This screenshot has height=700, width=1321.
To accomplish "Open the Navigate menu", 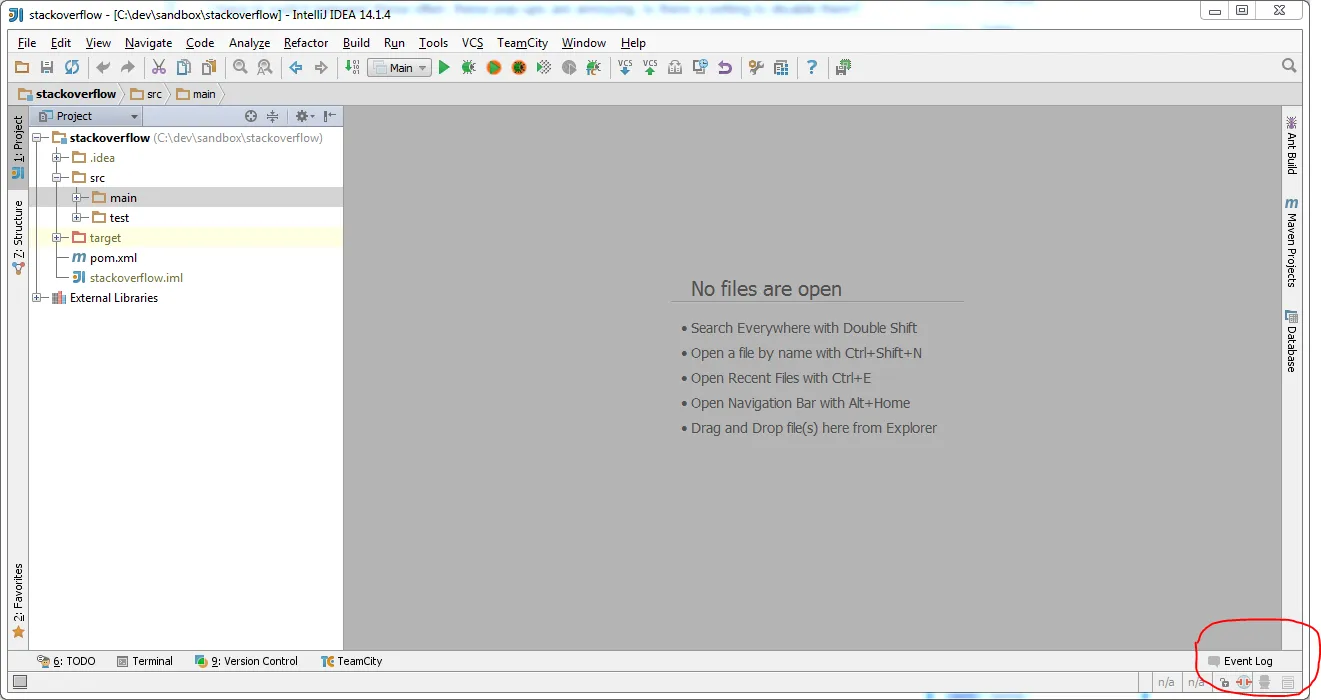I will [148, 43].
